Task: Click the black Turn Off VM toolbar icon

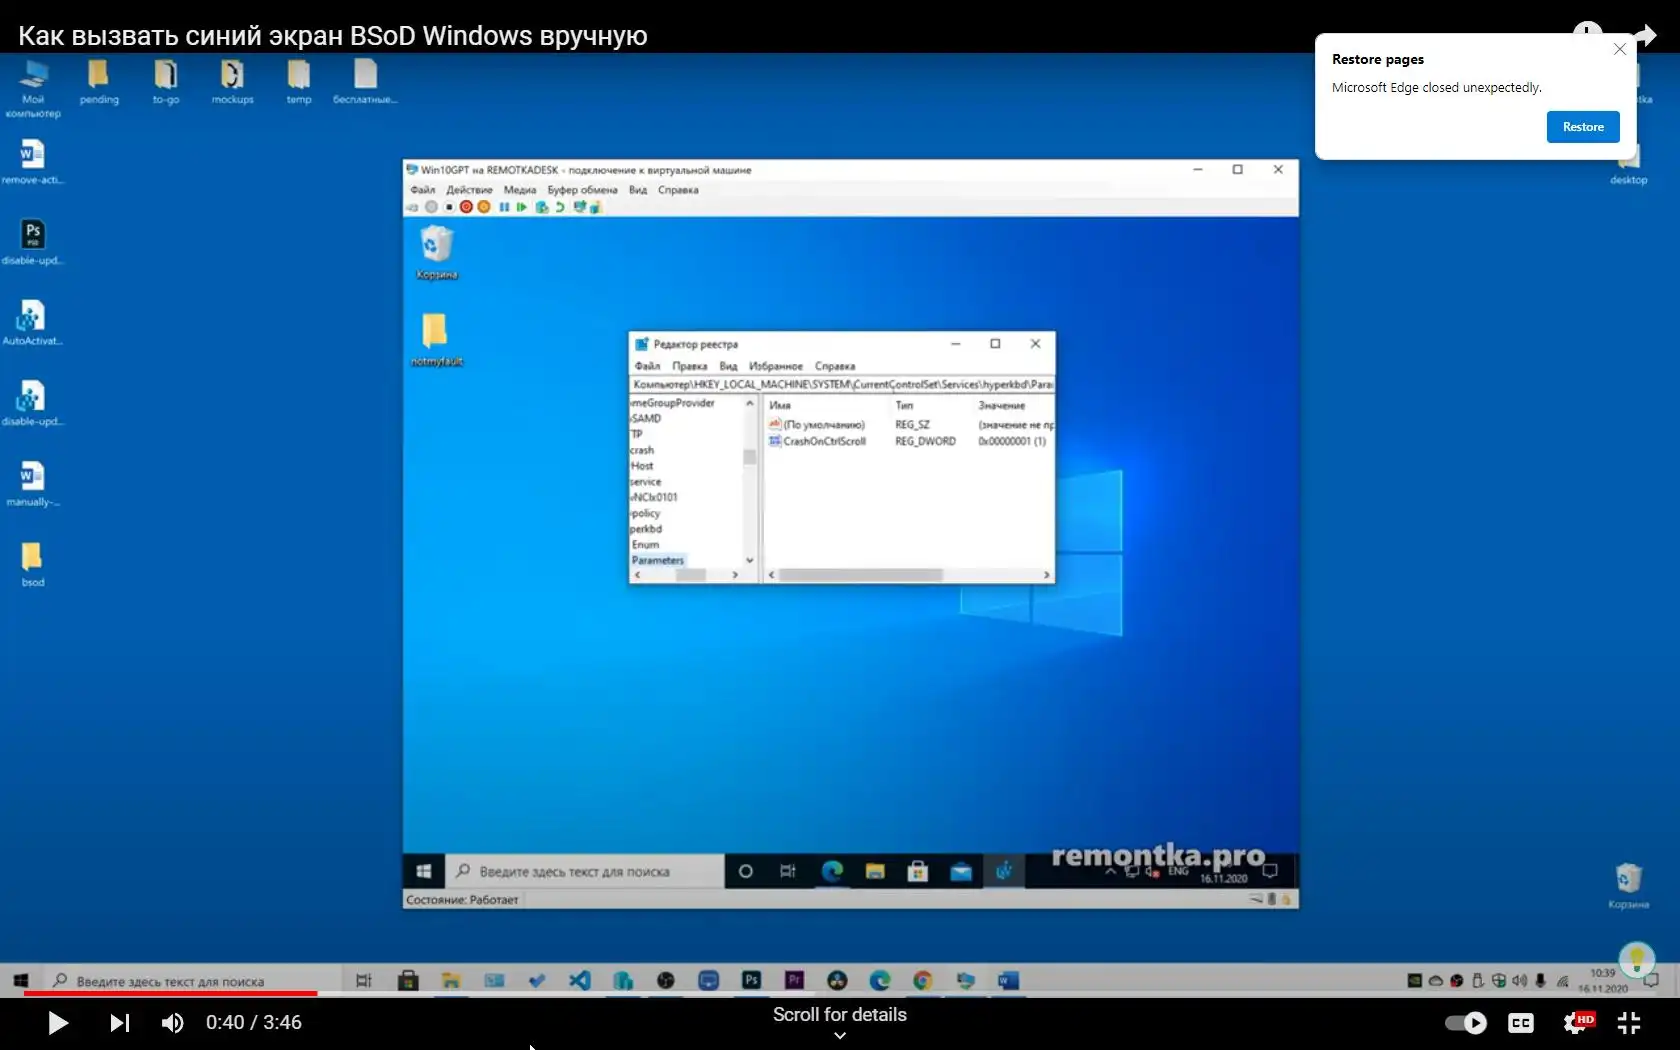Action: 449,207
